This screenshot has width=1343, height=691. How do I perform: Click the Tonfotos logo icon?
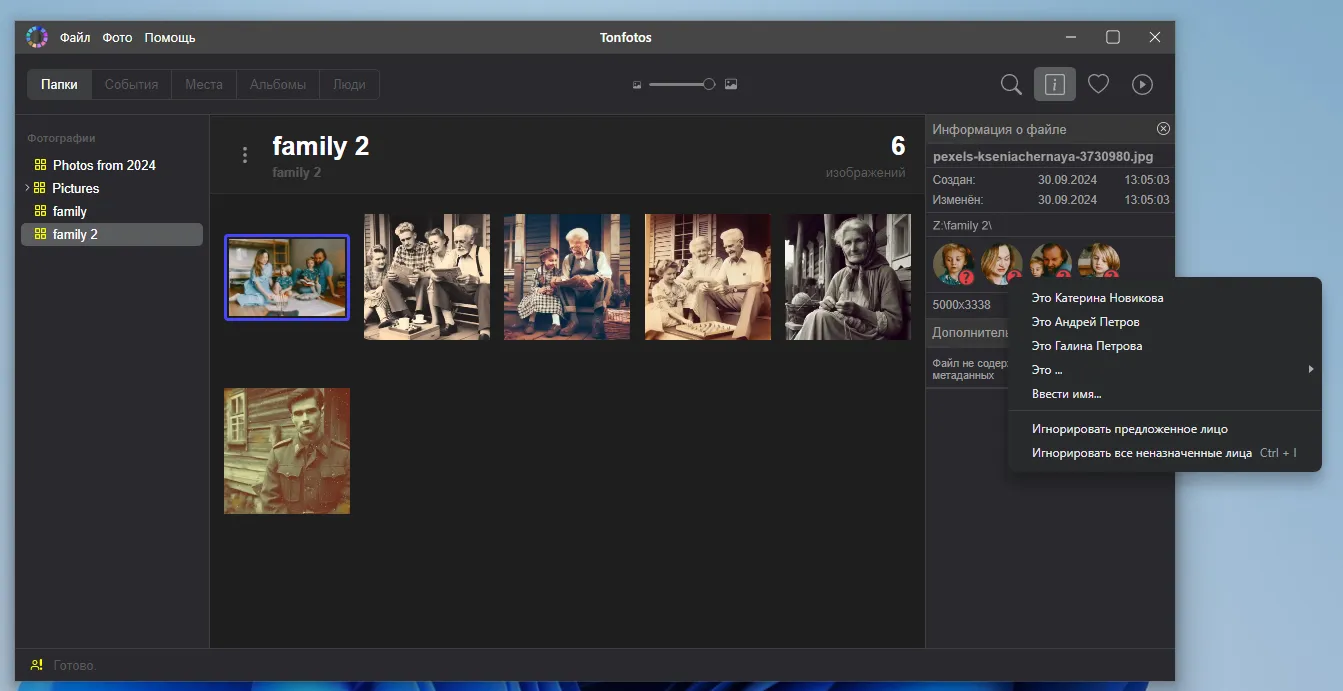point(37,38)
